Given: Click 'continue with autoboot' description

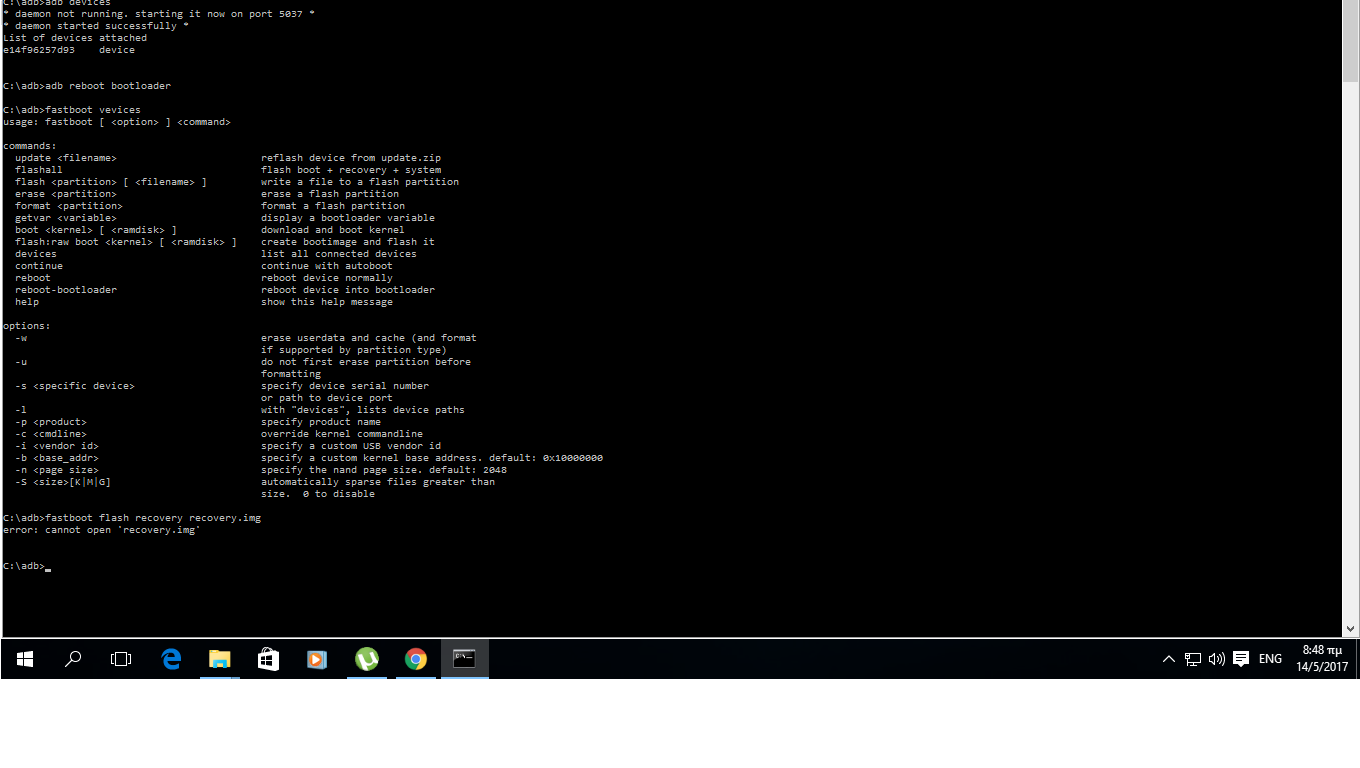Looking at the screenshot, I should point(327,266).
